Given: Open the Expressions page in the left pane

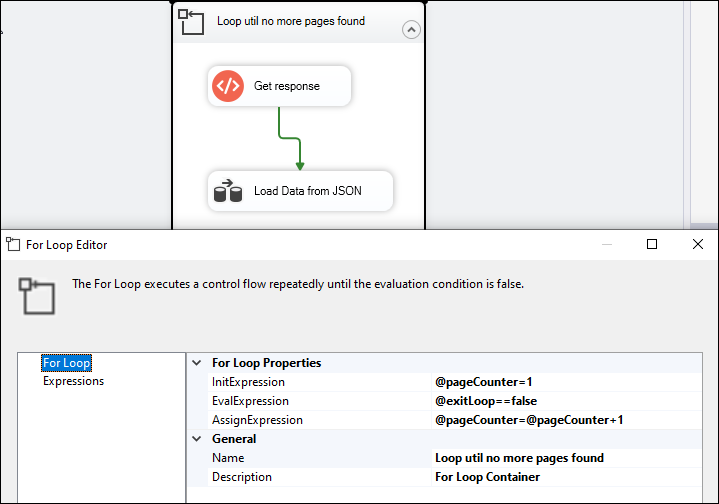Looking at the screenshot, I should [73, 381].
